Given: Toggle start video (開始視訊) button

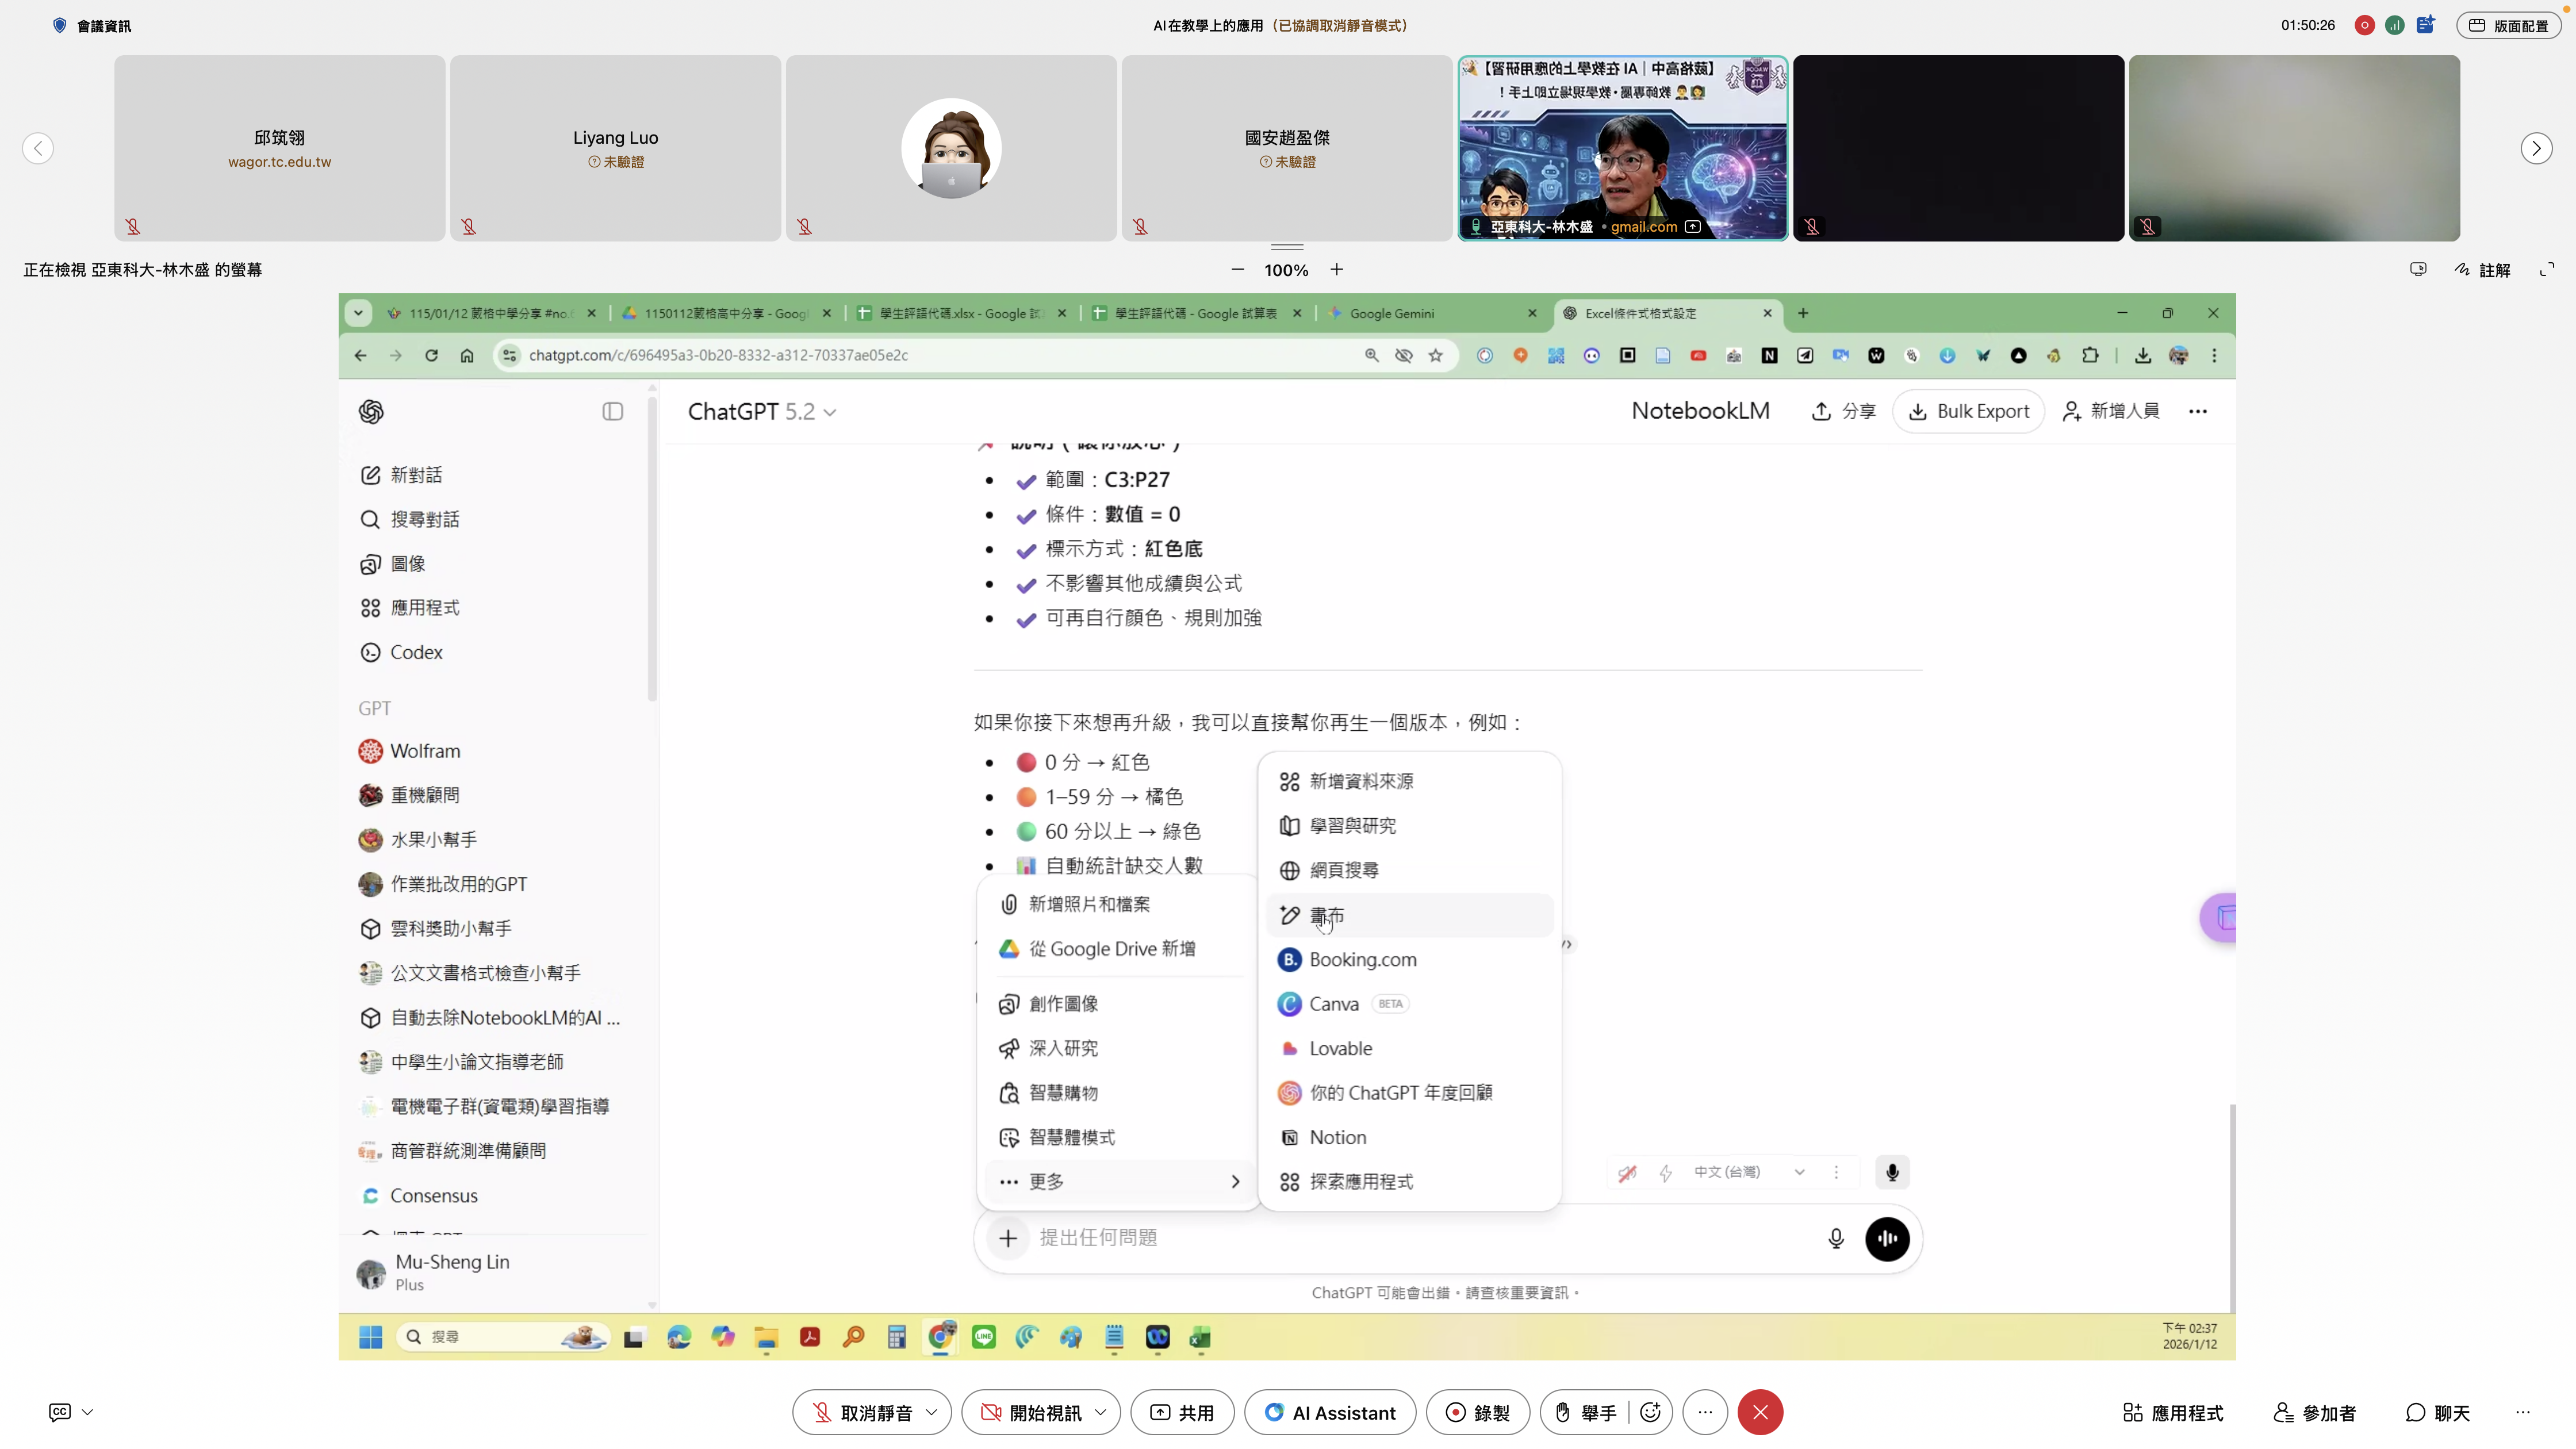Looking at the screenshot, I should pos(1031,1412).
